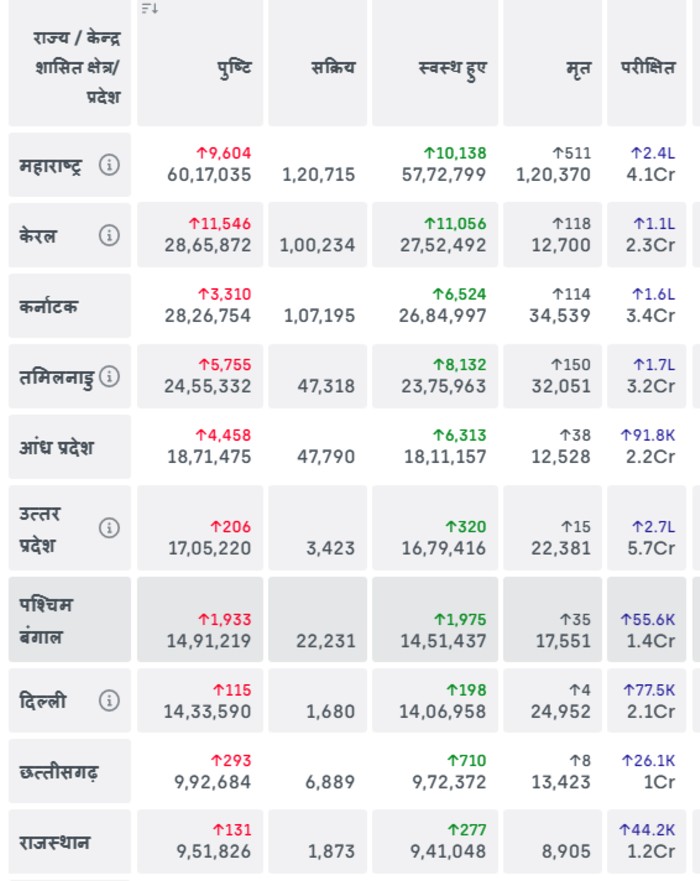Viewport: 700px width, 881px height.
Task: Click महाराष्ट्र confirmed count 60,17,035
Action: pos(209,175)
